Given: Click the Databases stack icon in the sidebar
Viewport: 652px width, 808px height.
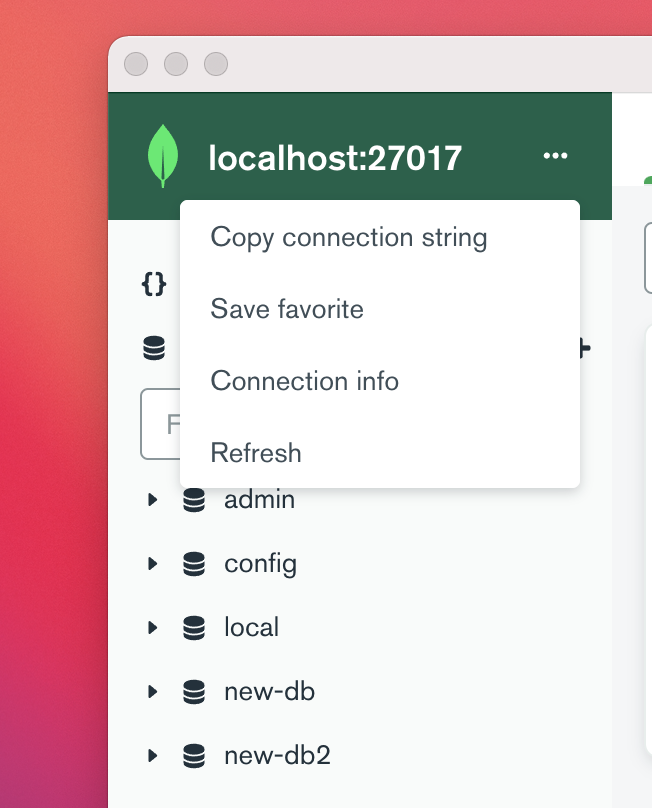Looking at the screenshot, I should tap(154, 348).
